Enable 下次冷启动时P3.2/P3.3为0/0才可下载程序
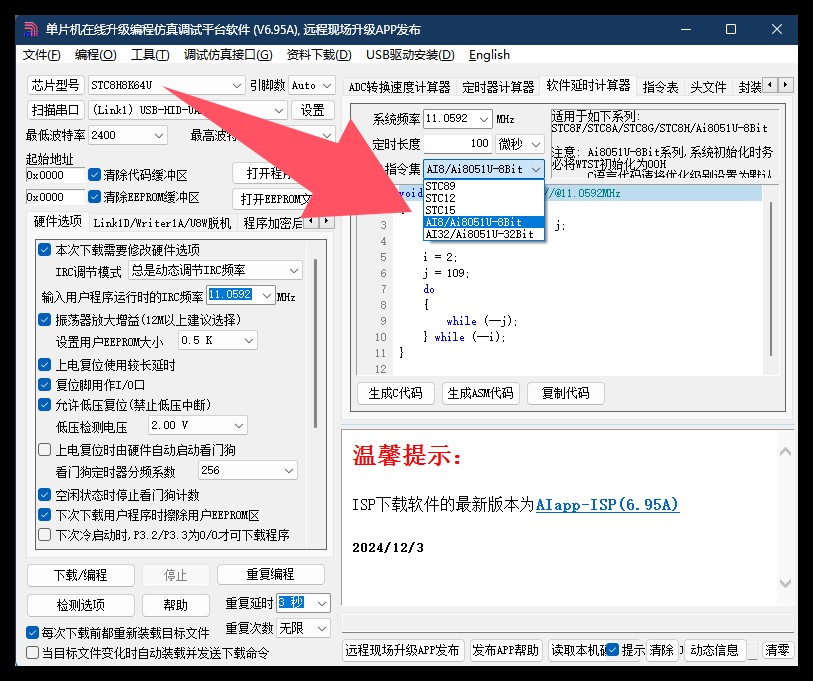 tap(45, 535)
